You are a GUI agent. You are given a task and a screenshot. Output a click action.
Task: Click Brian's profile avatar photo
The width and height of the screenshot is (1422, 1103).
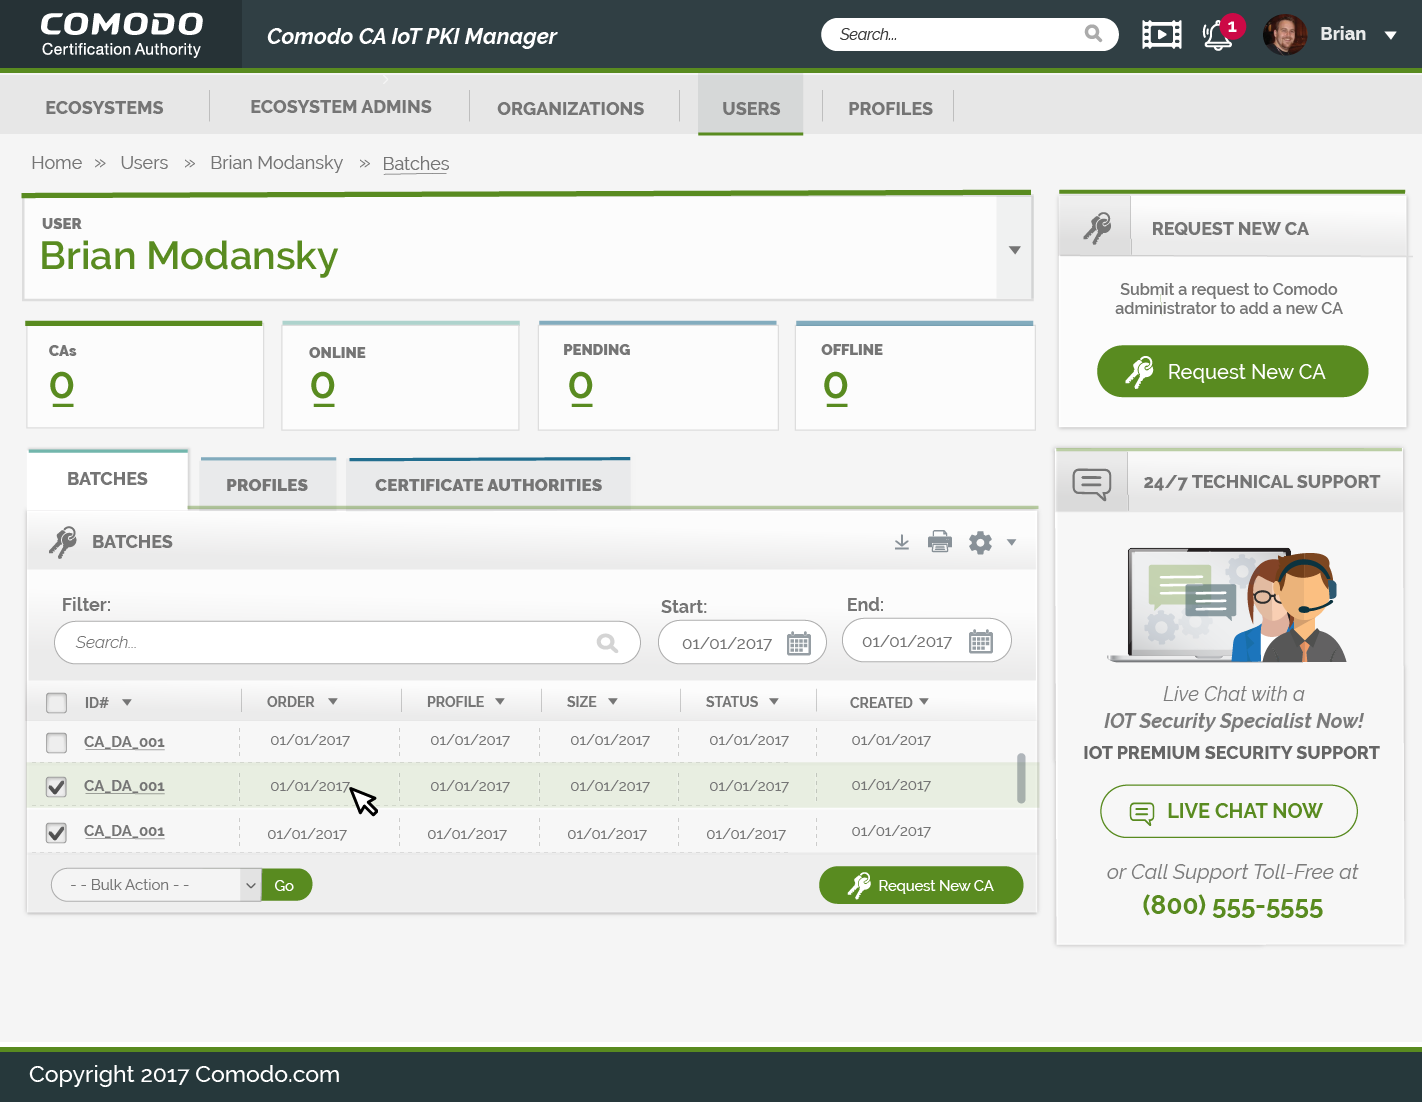(1285, 34)
